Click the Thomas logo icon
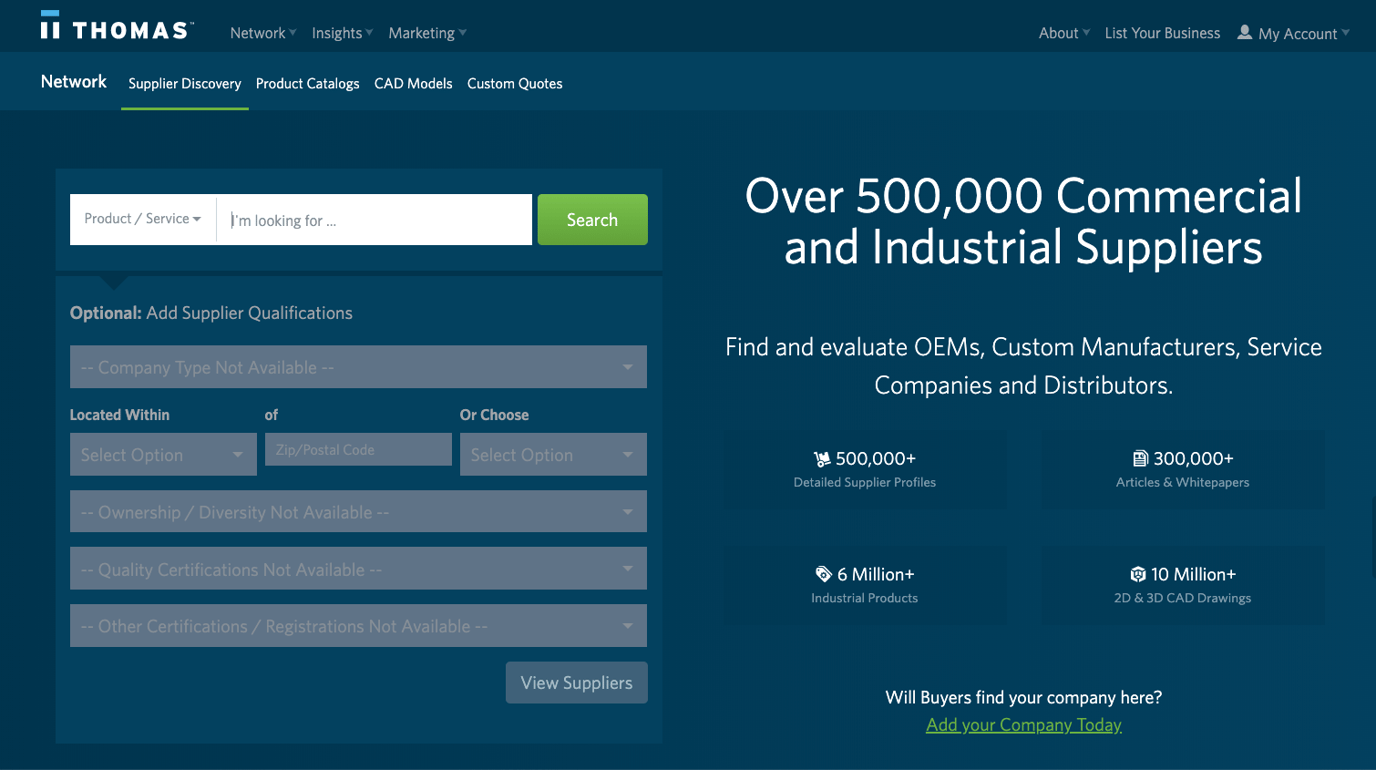 click(52, 26)
